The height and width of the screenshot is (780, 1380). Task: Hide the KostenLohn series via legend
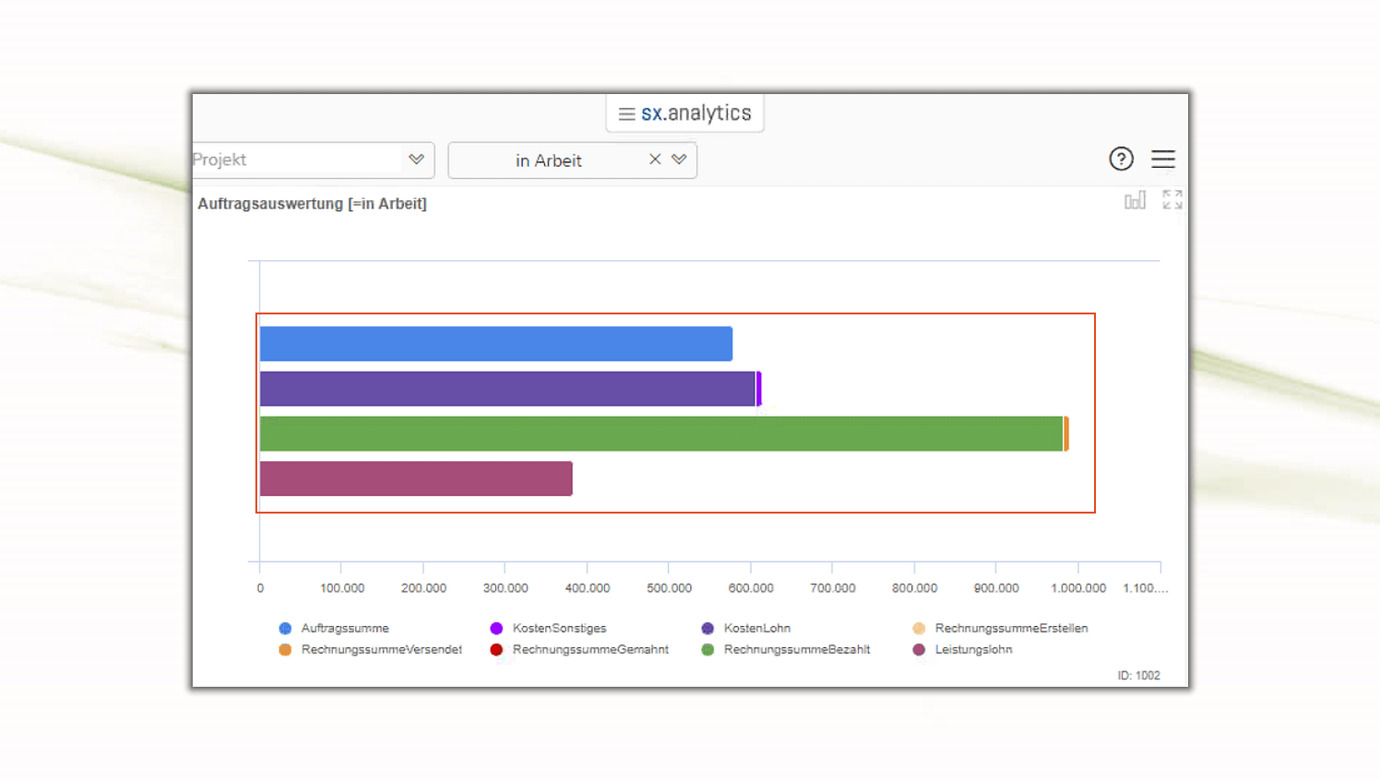[x=756, y=628]
